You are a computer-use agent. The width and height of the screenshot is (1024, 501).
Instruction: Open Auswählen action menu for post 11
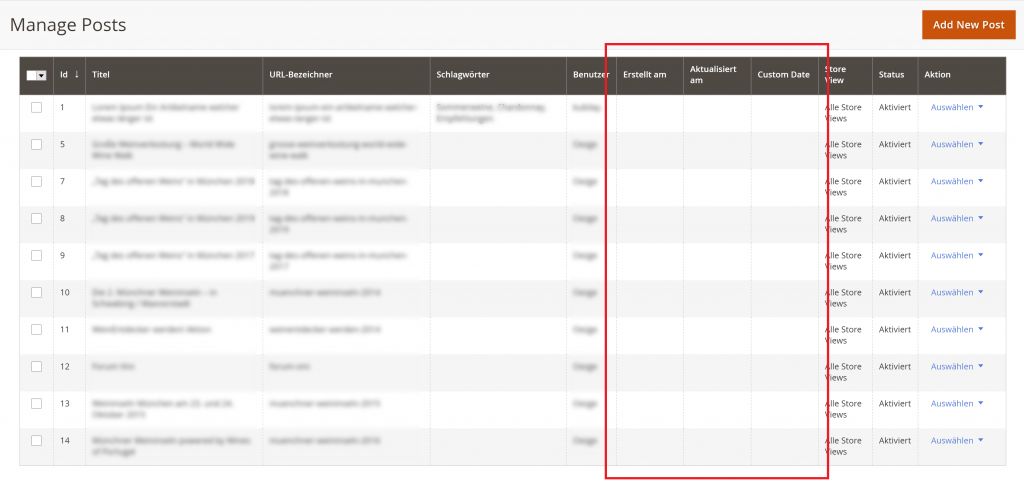click(957, 329)
